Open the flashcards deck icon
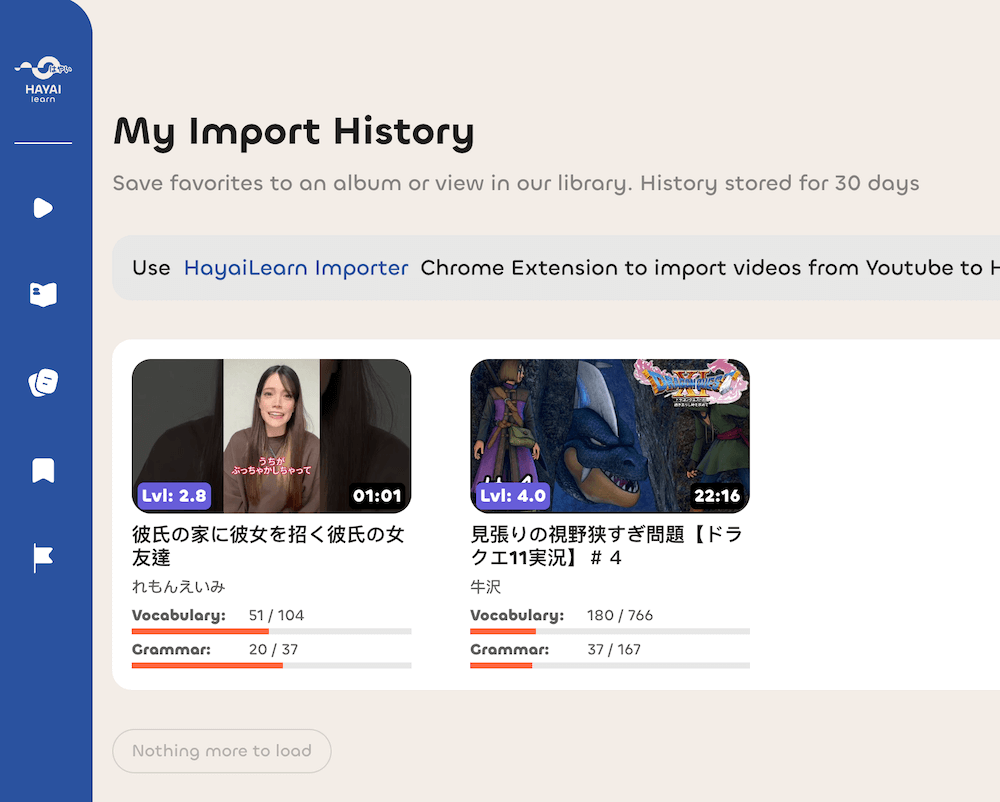 (42, 381)
